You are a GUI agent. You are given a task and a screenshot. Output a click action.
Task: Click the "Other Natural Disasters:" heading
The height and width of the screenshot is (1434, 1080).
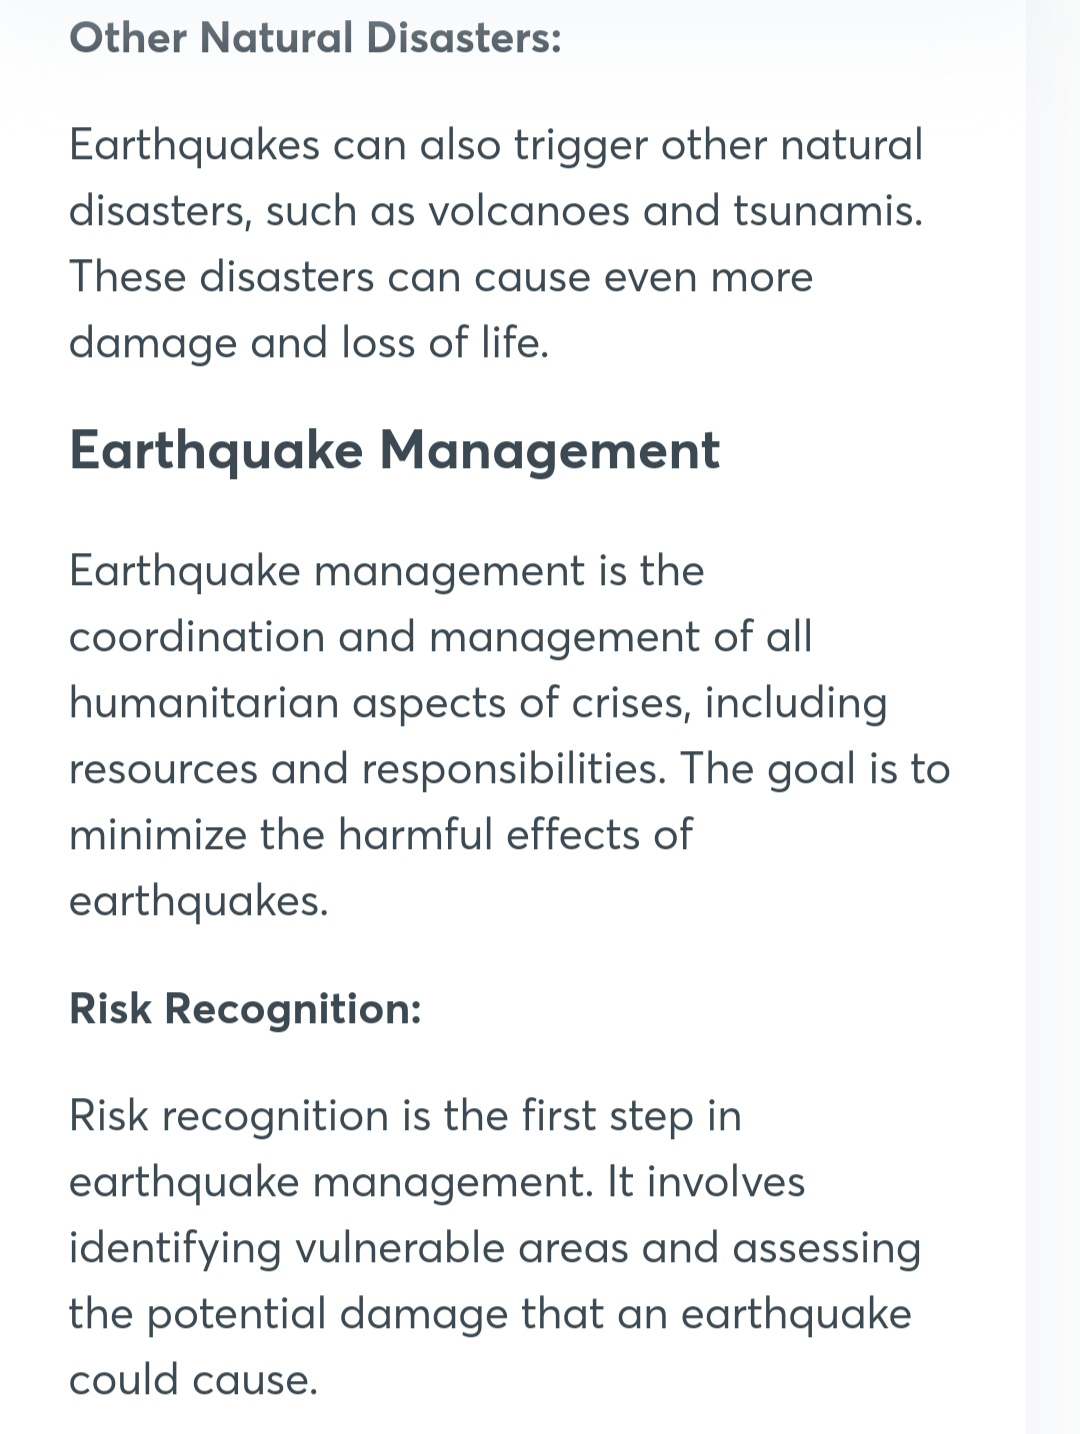coord(315,38)
